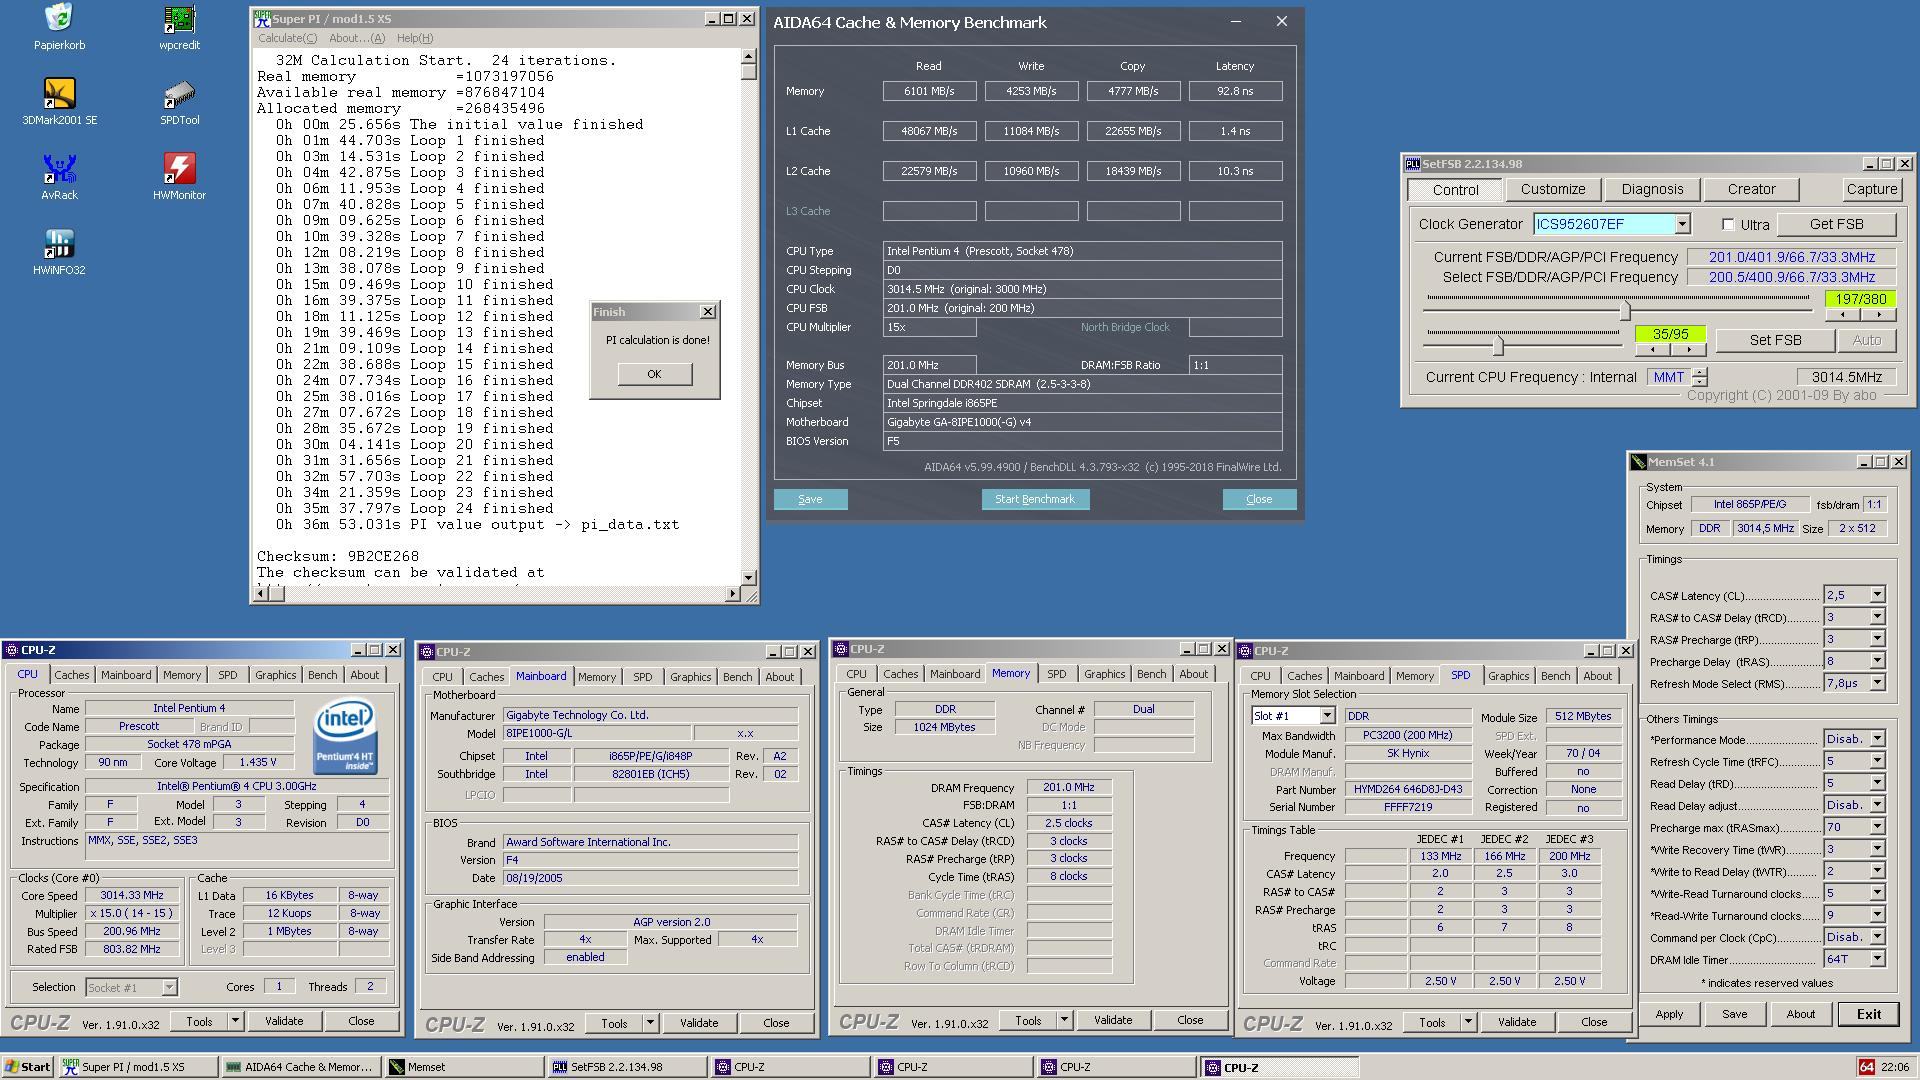
Task: Step the 35/95 value left arrow
Action: [1652, 350]
